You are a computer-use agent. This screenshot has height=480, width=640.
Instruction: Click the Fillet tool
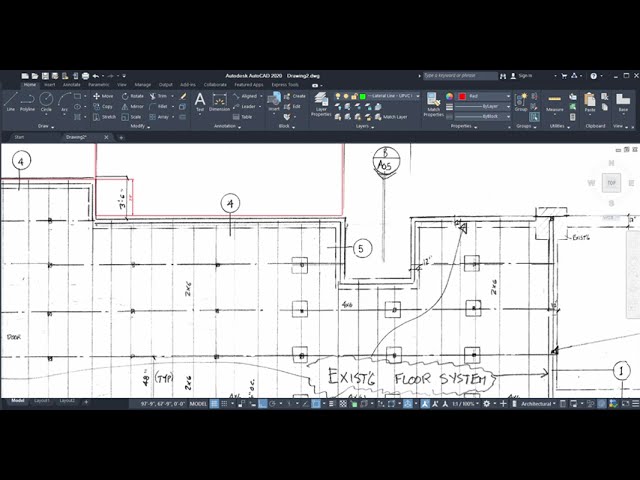tap(158, 107)
